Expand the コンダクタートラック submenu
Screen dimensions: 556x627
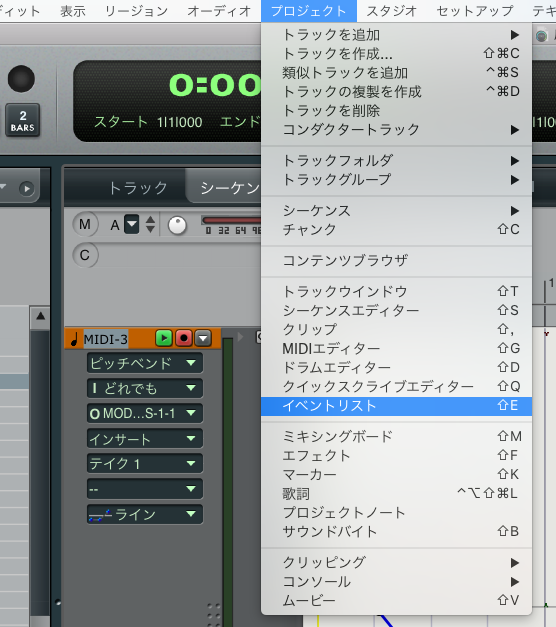coord(396,130)
